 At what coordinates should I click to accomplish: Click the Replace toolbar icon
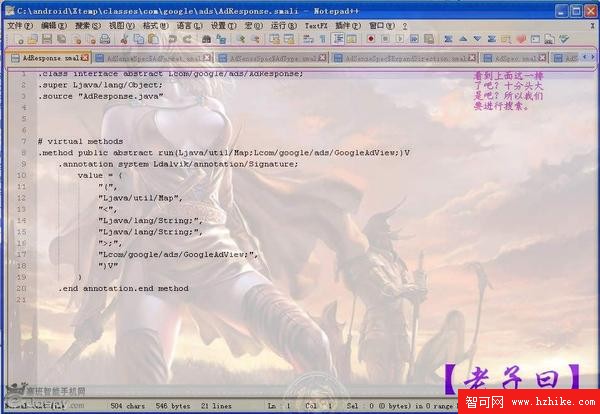(x=221, y=39)
